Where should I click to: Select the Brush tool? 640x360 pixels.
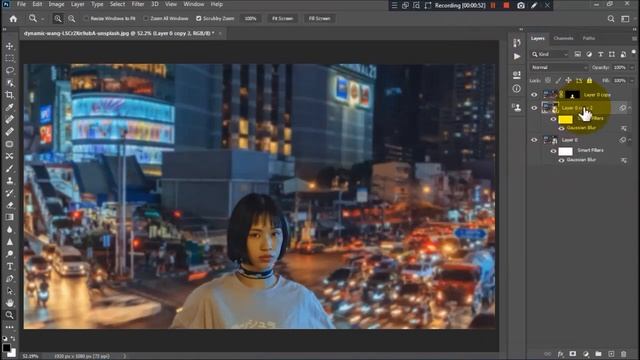click(x=9, y=169)
